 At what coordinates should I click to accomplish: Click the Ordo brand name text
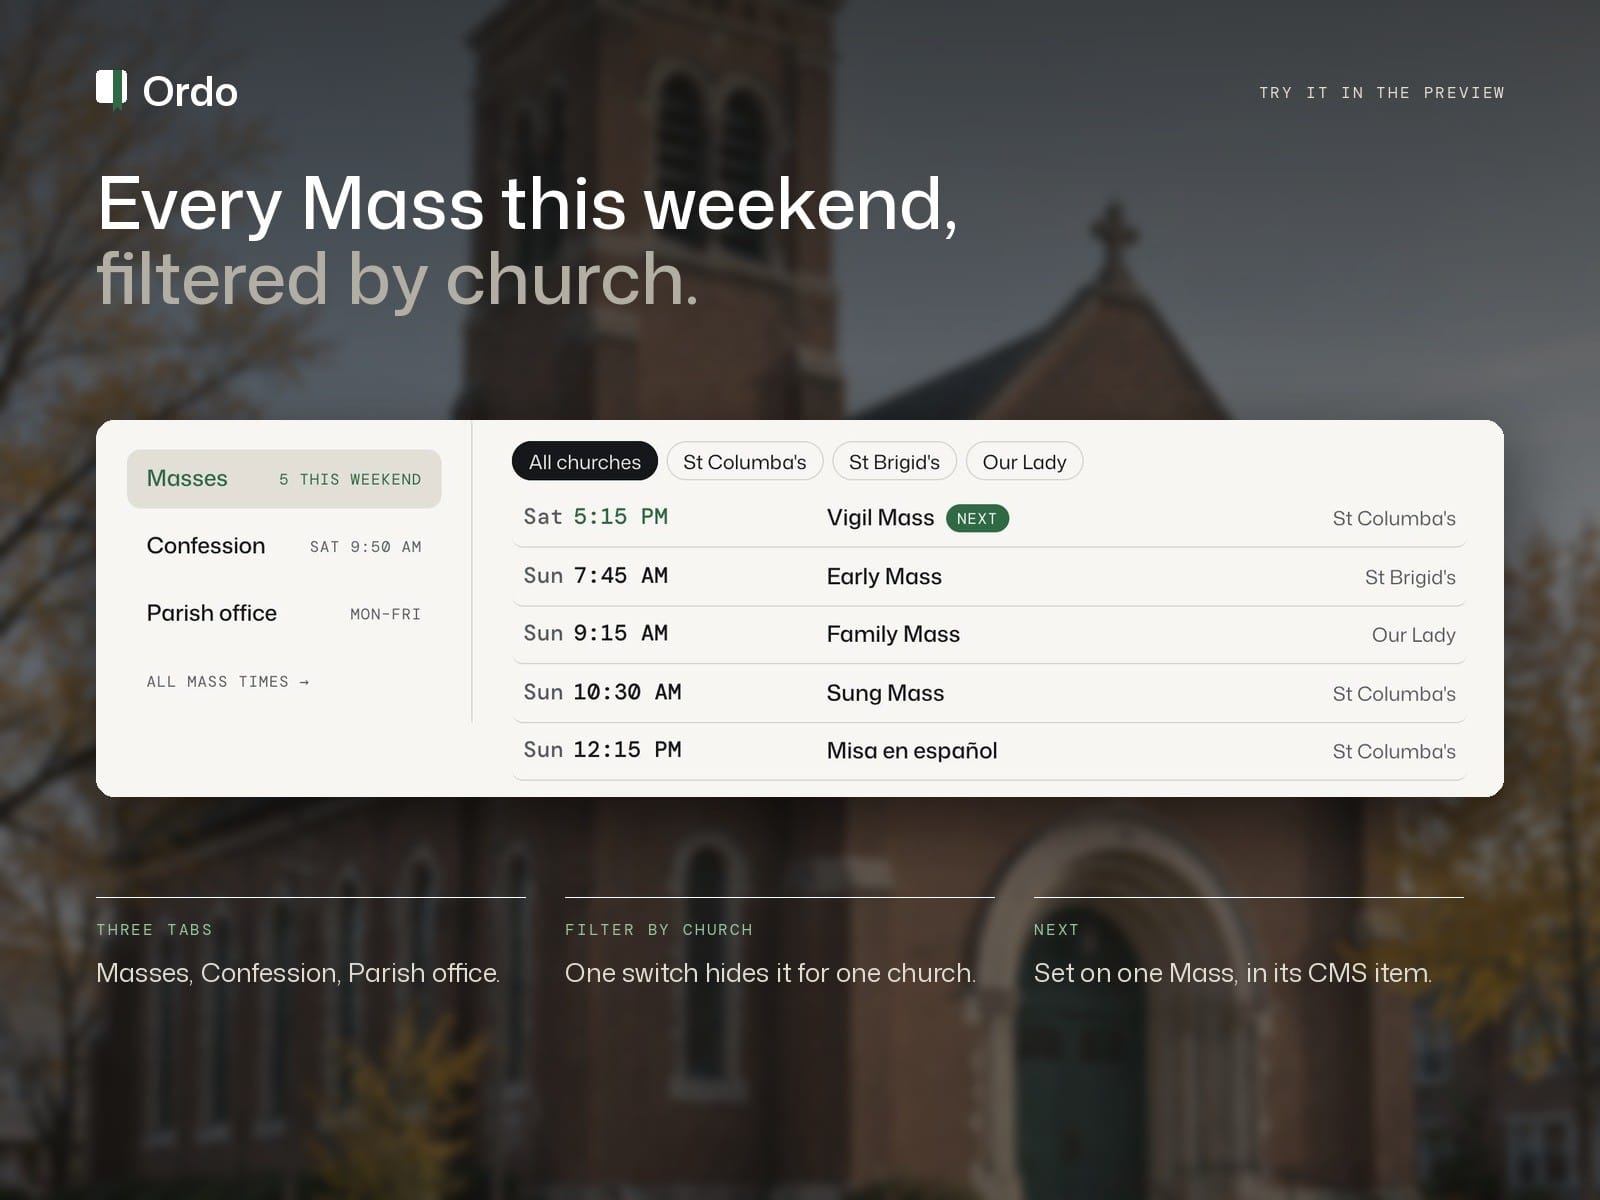coord(190,92)
